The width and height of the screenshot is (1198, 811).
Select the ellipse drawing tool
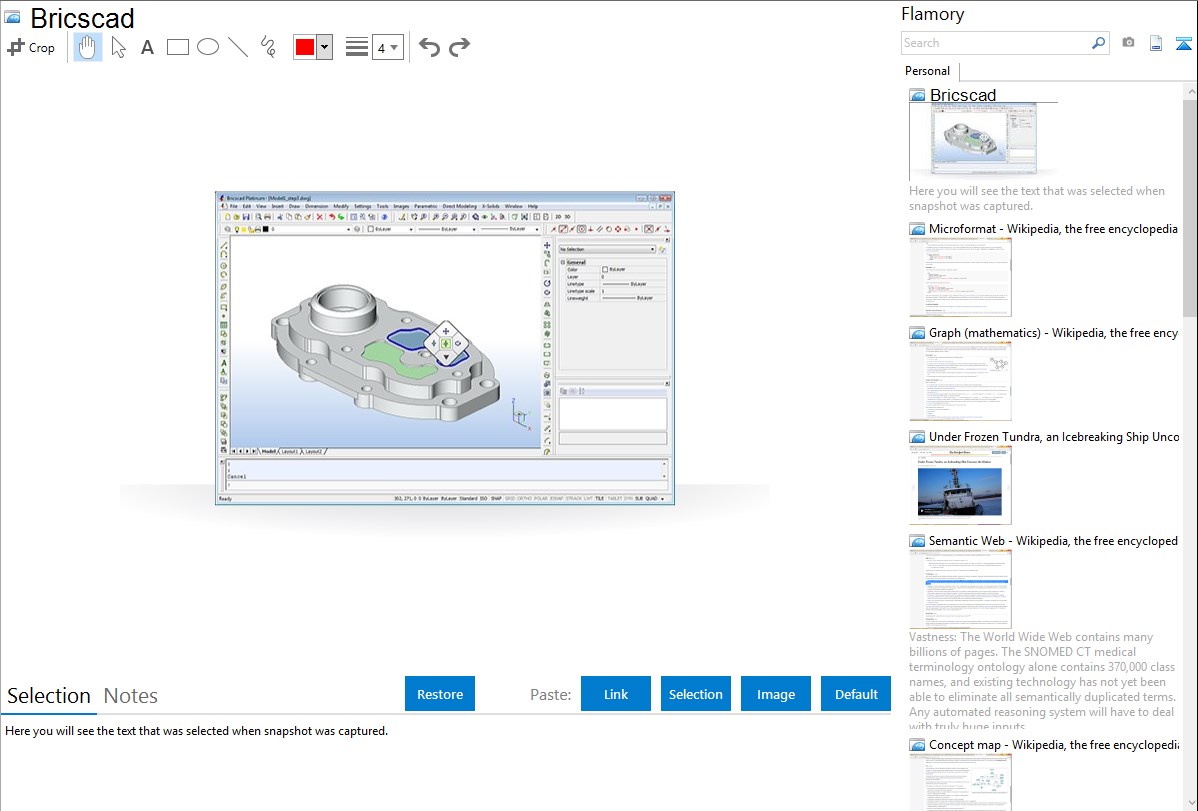click(x=208, y=47)
